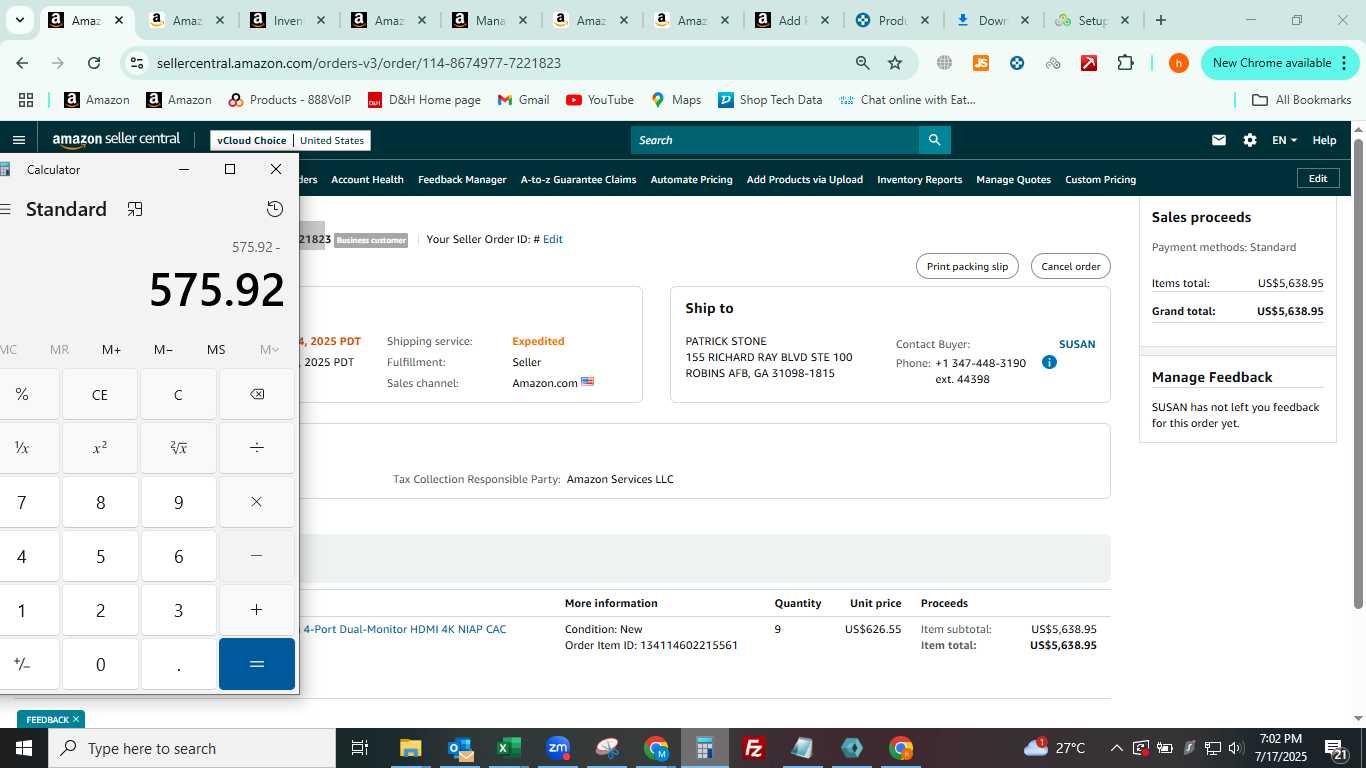Open A-to-z Guarantee Claims menu item

click(x=578, y=179)
